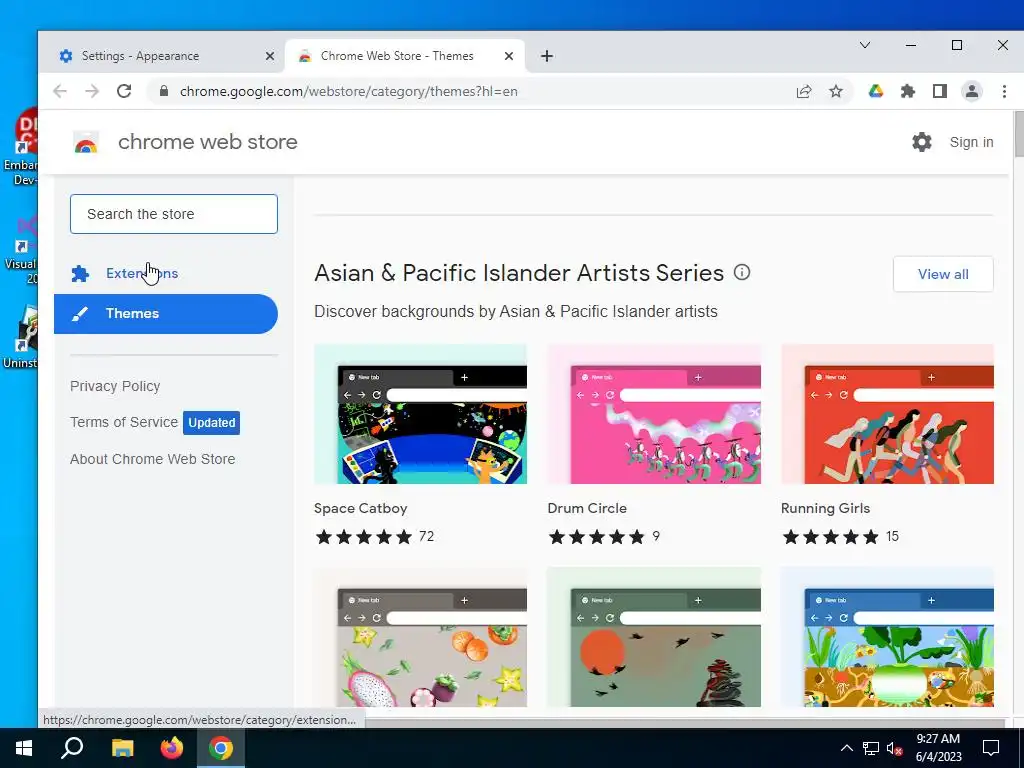Click the page vertical scrollbar thumb
The image size is (1024, 768).
1019,134
